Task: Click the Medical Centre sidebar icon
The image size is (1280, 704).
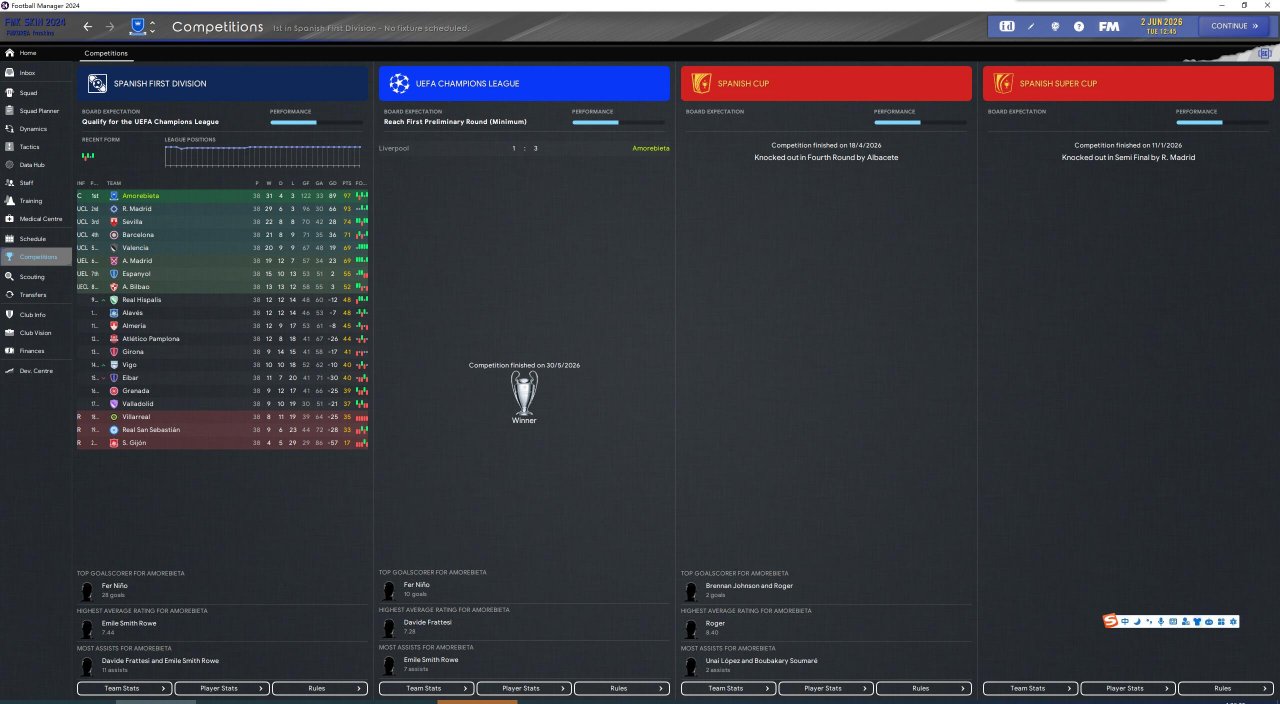Action: click(10, 219)
